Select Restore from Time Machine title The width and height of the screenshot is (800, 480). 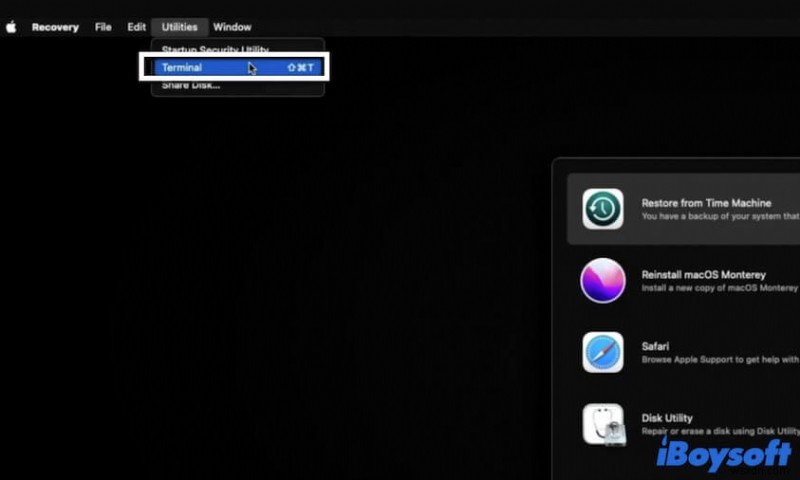tap(706, 203)
